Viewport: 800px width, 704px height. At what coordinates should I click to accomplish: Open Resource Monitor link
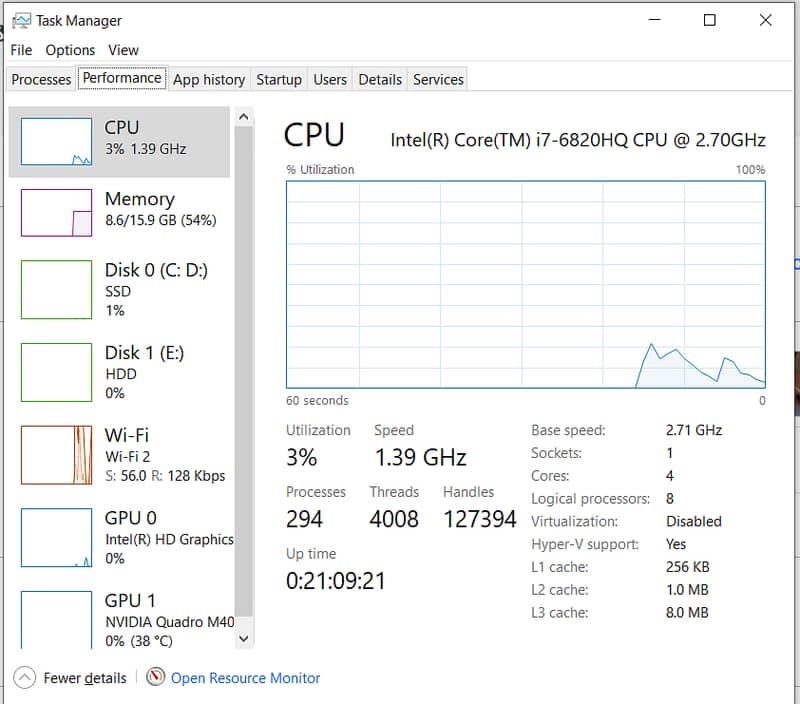(x=245, y=678)
